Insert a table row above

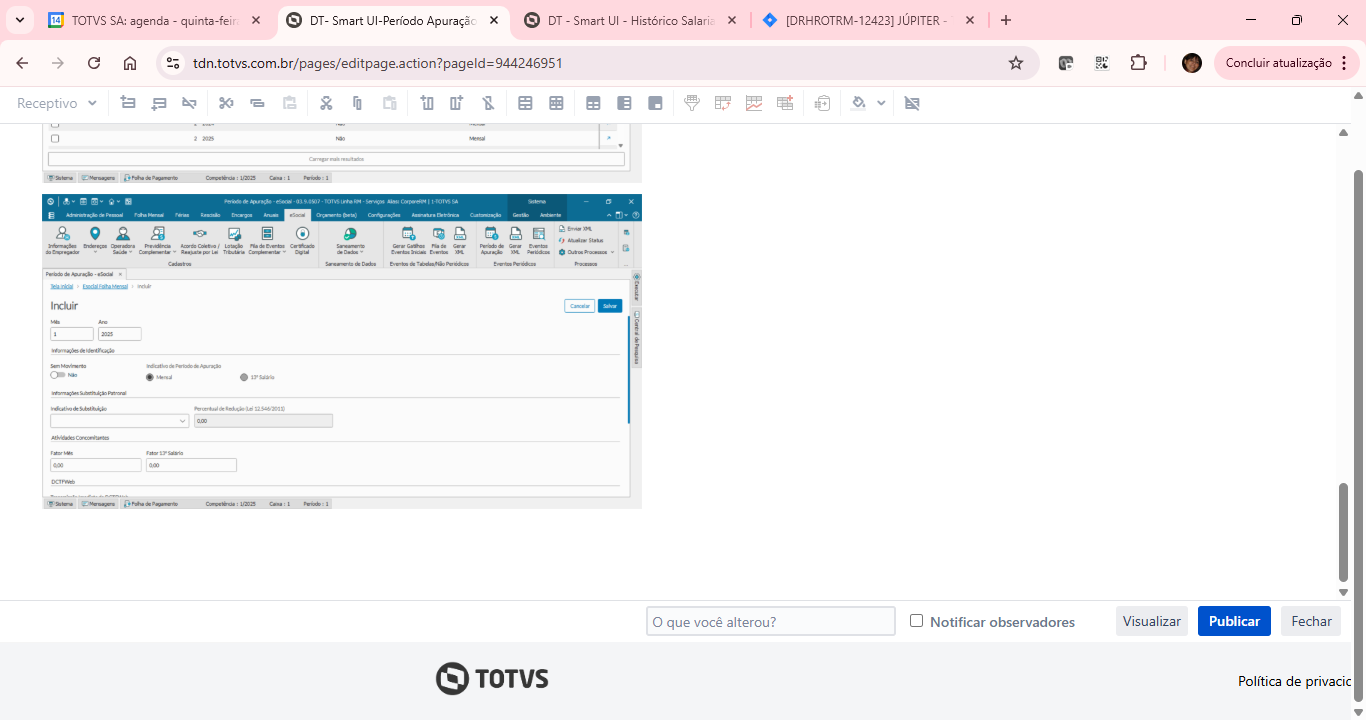point(128,103)
